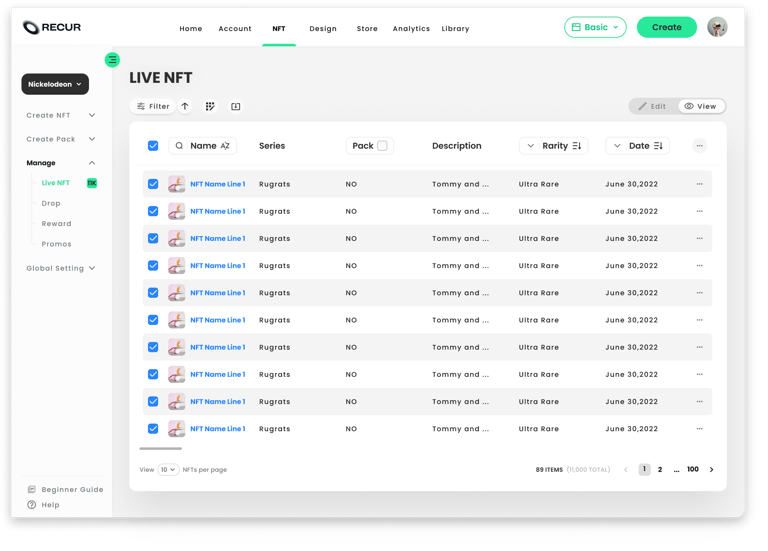Switch to grid layout icon

210,106
